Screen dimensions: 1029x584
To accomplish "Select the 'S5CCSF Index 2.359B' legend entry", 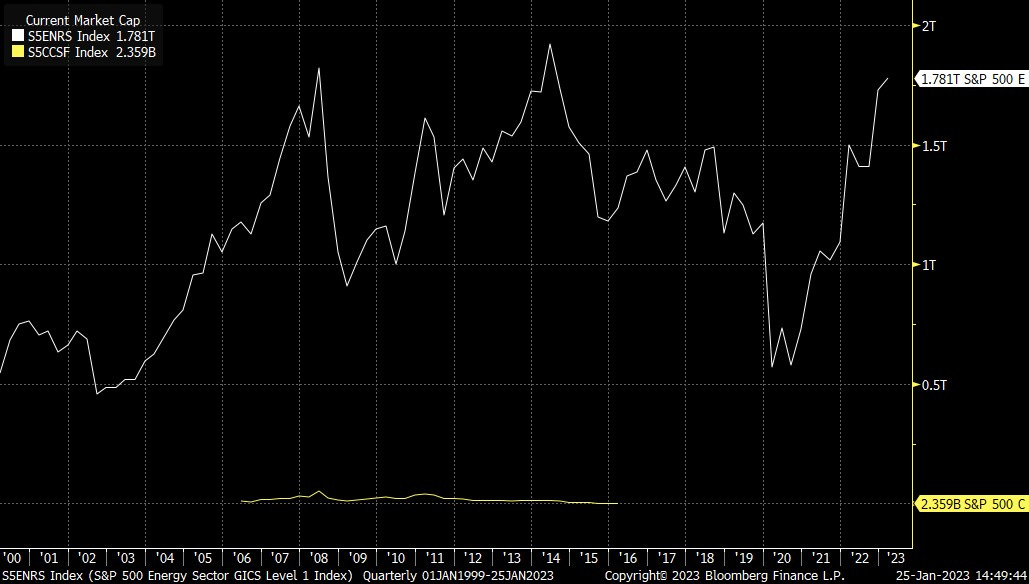I will point(91,52).
